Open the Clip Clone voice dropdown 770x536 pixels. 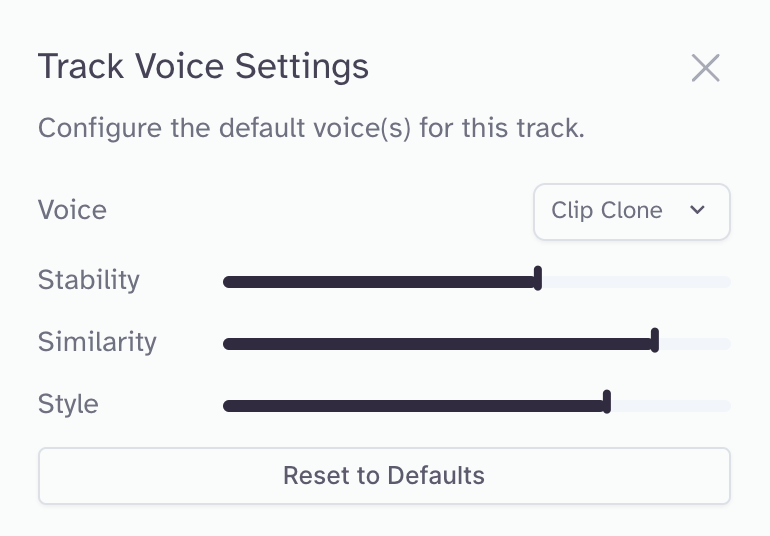(631, 211)
